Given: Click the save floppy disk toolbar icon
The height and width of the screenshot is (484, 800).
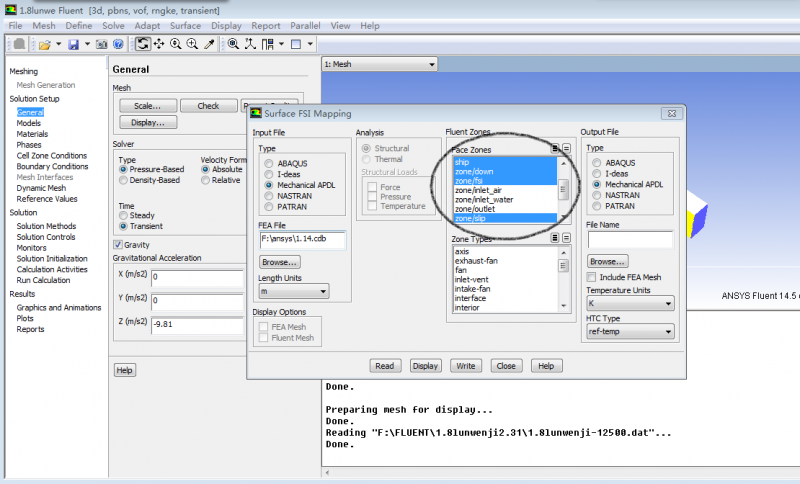Looking at the screenshot, I should [73, 44].
